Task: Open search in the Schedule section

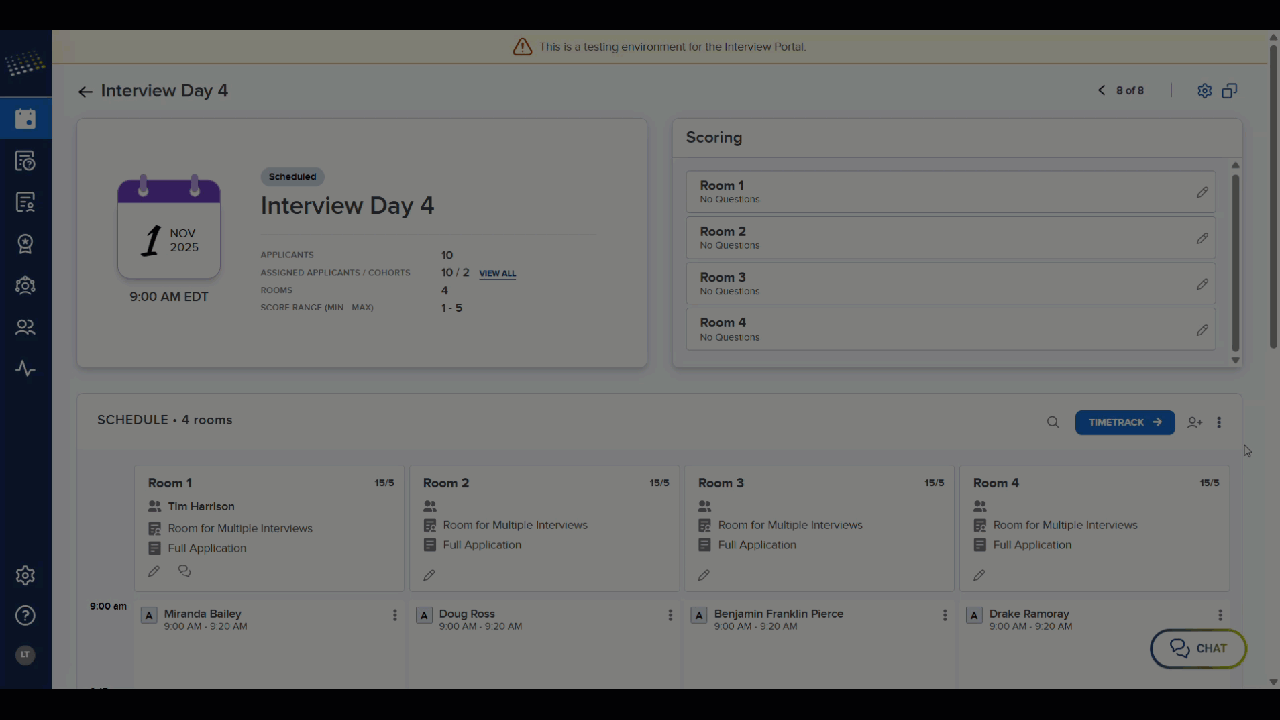Action: pyautogui.click(x=1052, y=422)
